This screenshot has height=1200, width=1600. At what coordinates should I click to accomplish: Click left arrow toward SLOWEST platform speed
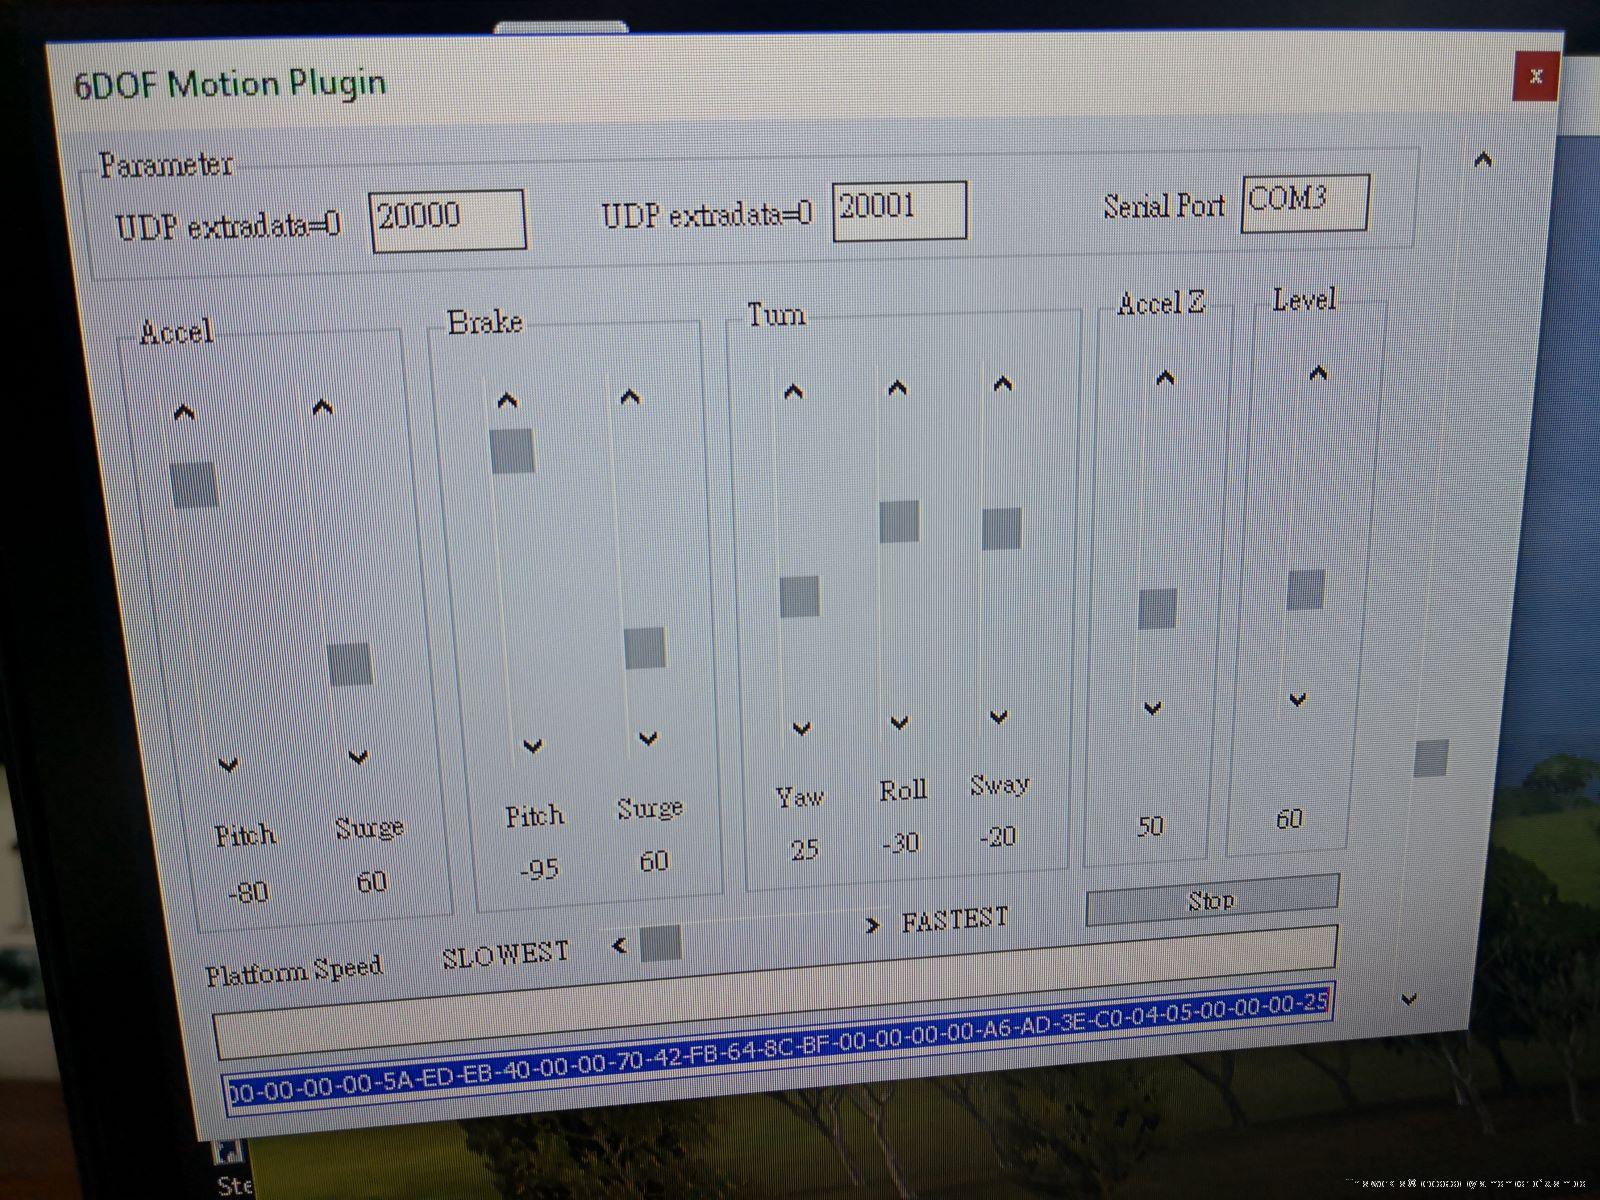[619, 945]
